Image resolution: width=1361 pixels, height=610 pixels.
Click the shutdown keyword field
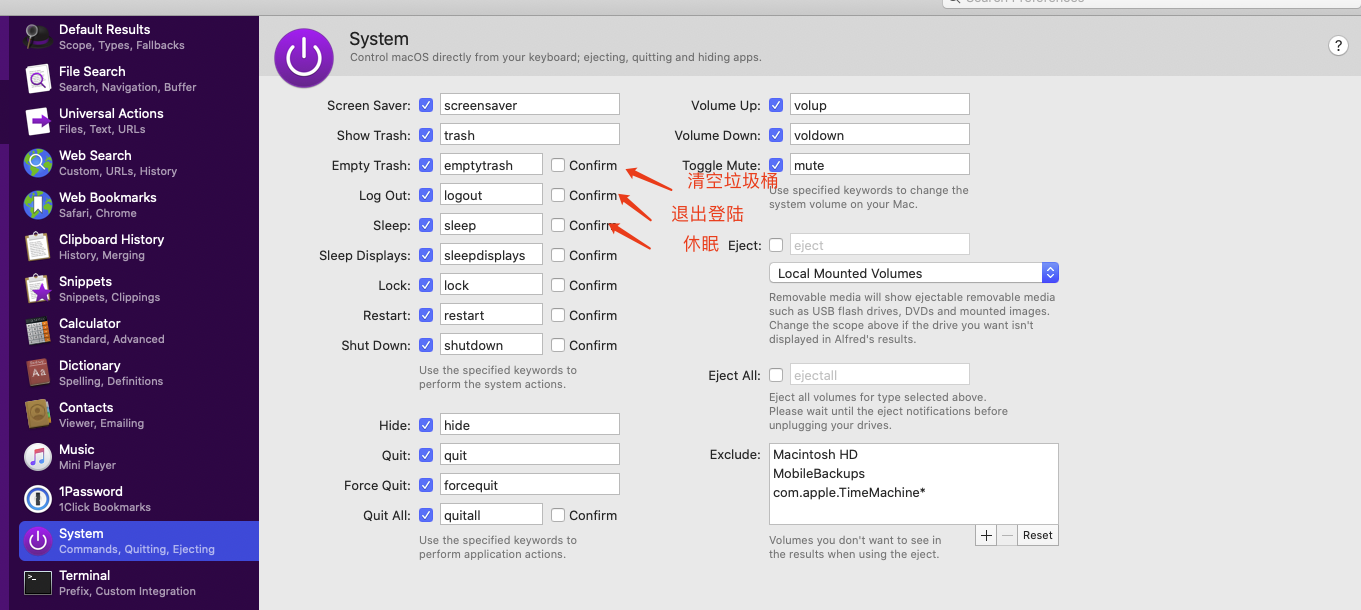point(491,345)
